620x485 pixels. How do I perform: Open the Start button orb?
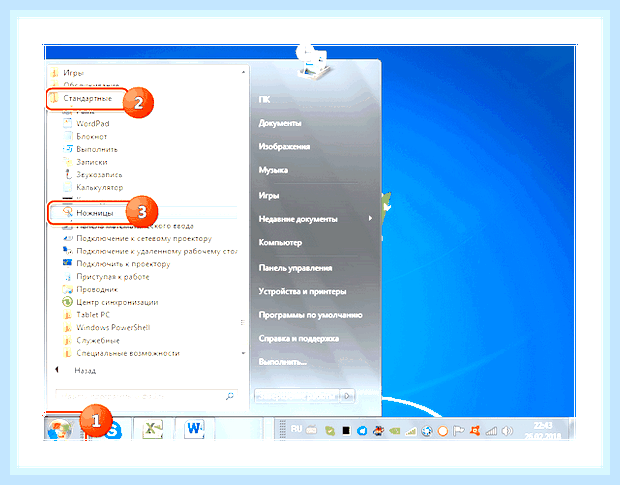[x=59, y=429]
